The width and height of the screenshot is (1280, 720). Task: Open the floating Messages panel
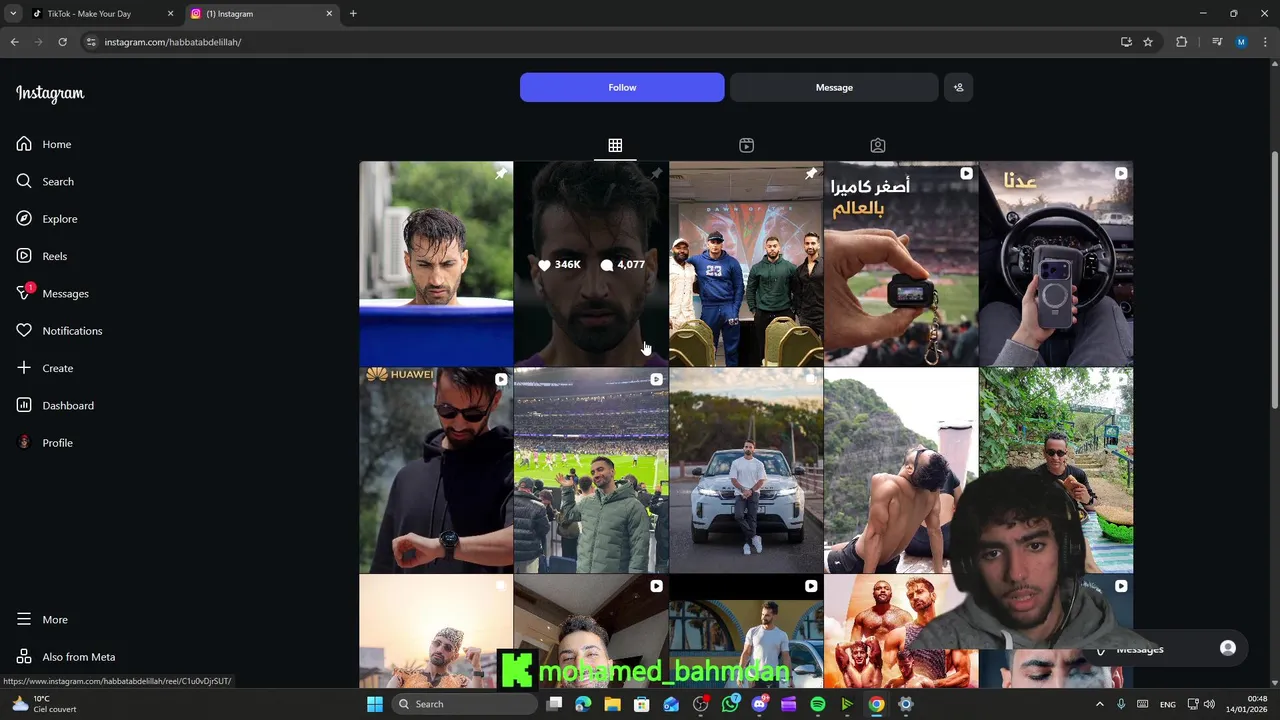(1165, 649)
